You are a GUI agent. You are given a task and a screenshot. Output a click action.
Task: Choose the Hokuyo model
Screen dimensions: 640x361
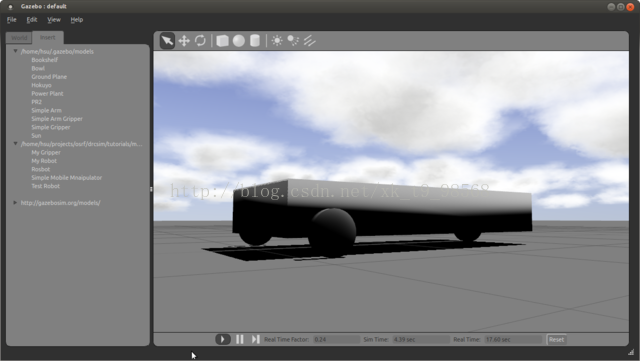(41, 85)
